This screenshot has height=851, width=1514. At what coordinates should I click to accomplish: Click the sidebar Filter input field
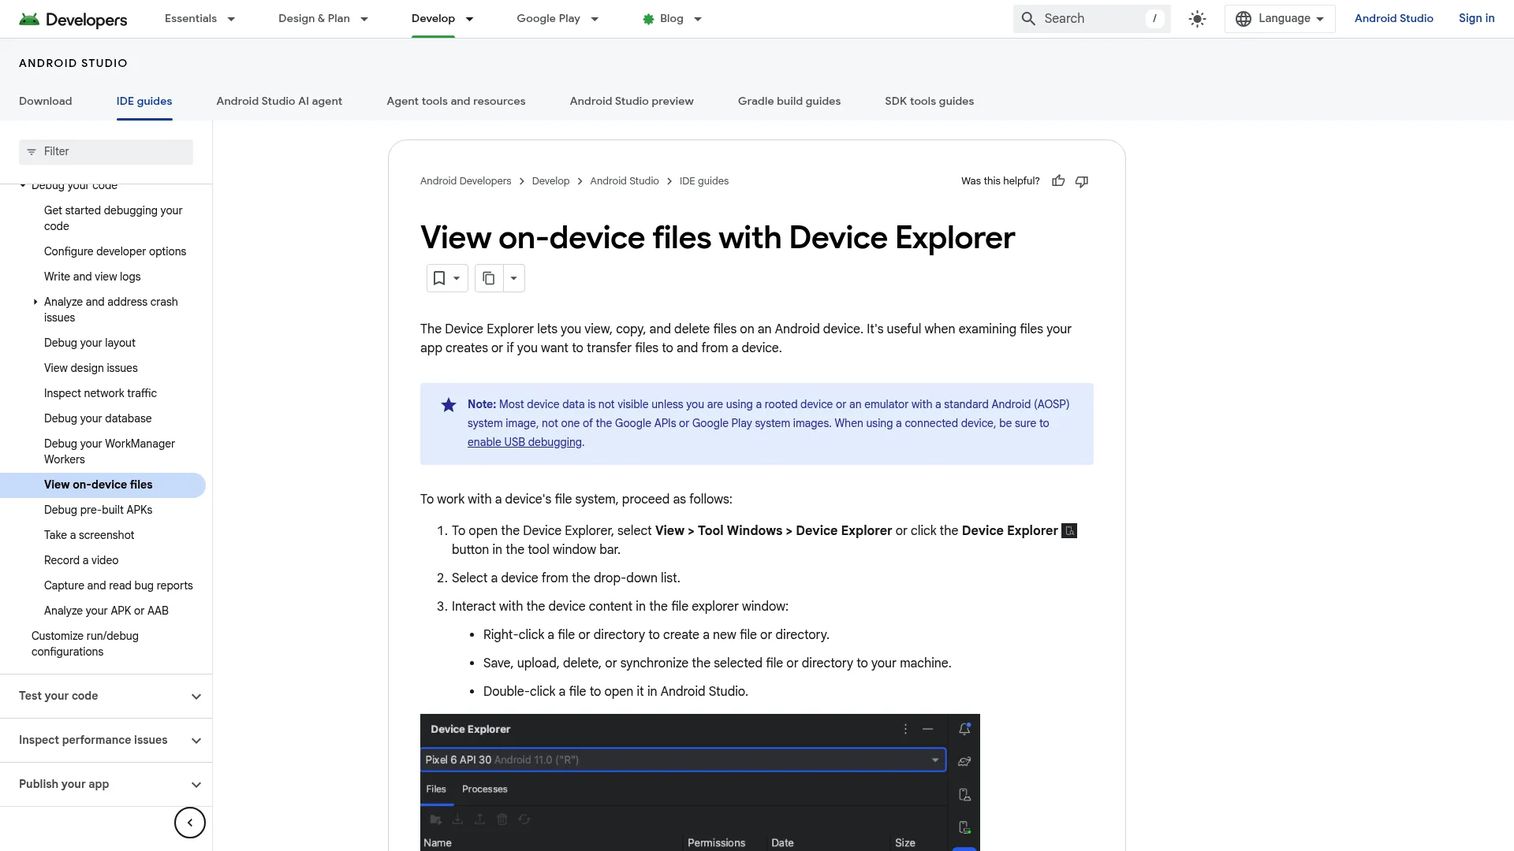[x=106, y=152]
